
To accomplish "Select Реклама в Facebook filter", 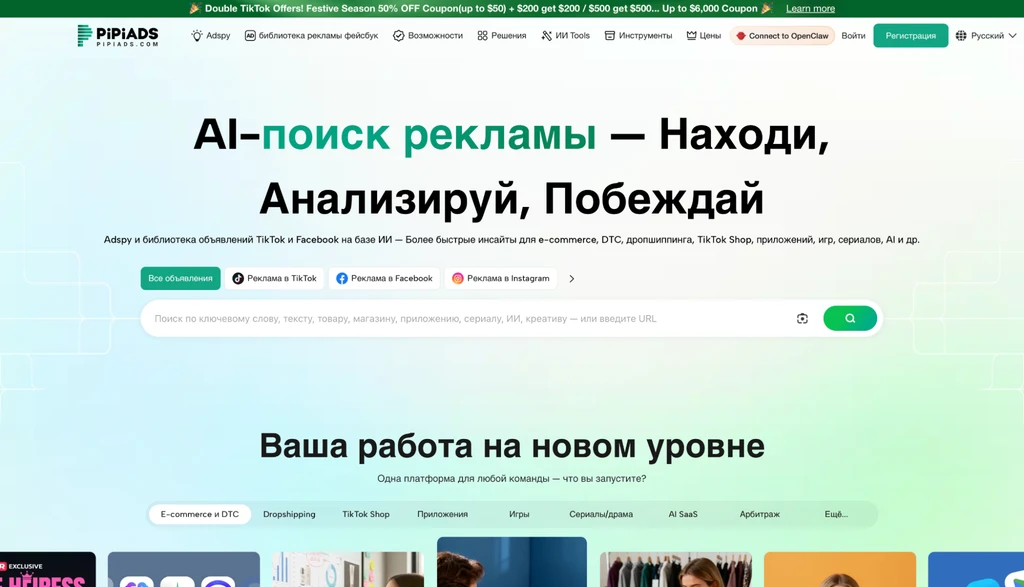I will tap(384, 278).
